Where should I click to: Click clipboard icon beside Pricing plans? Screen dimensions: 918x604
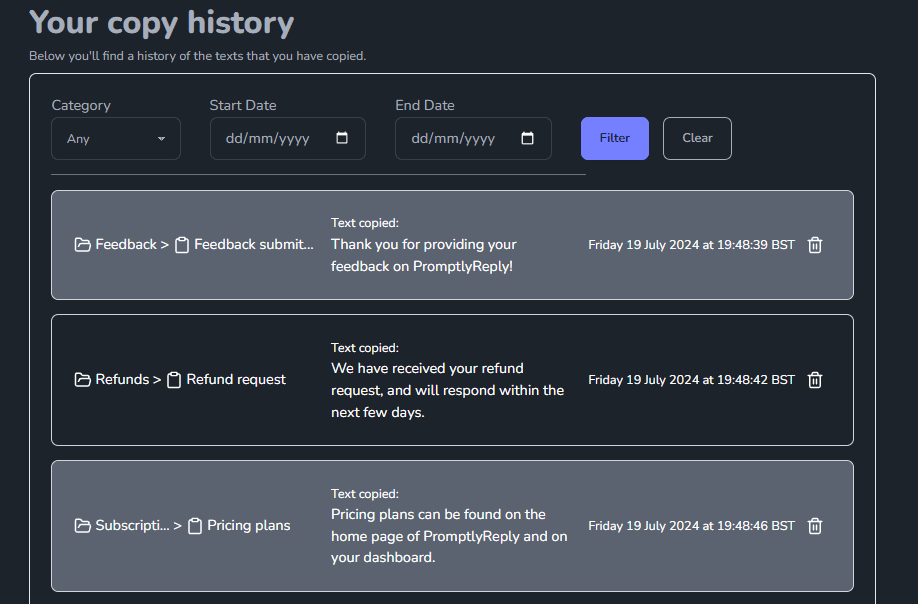tap(195, 526)
